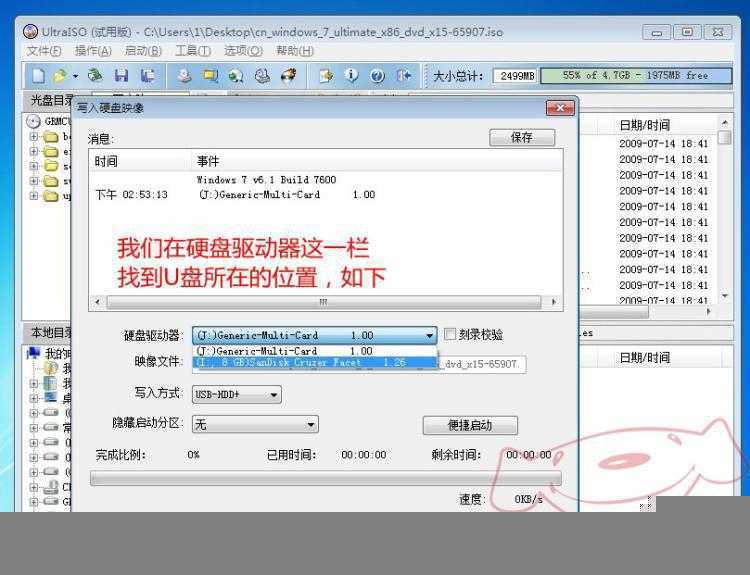This screenshot has width=750, height=575.
Task: Enable the 刻录校验 checkbox
Action: pos(450,334)
